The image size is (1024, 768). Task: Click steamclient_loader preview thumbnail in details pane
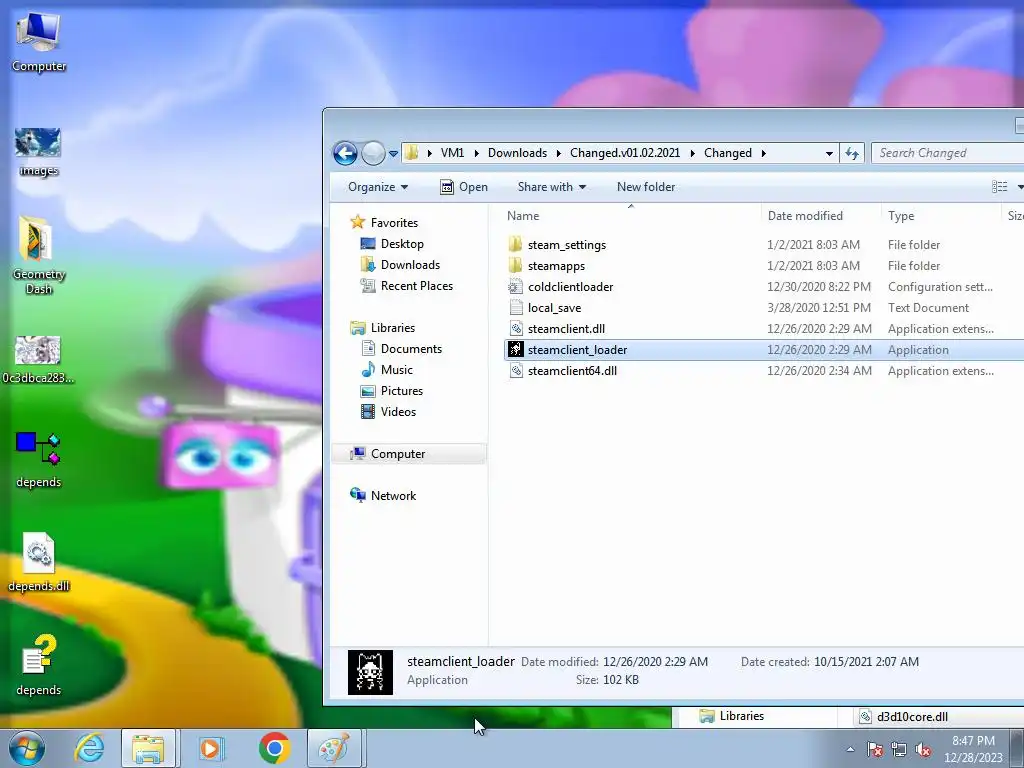click(x=370, y=672)
